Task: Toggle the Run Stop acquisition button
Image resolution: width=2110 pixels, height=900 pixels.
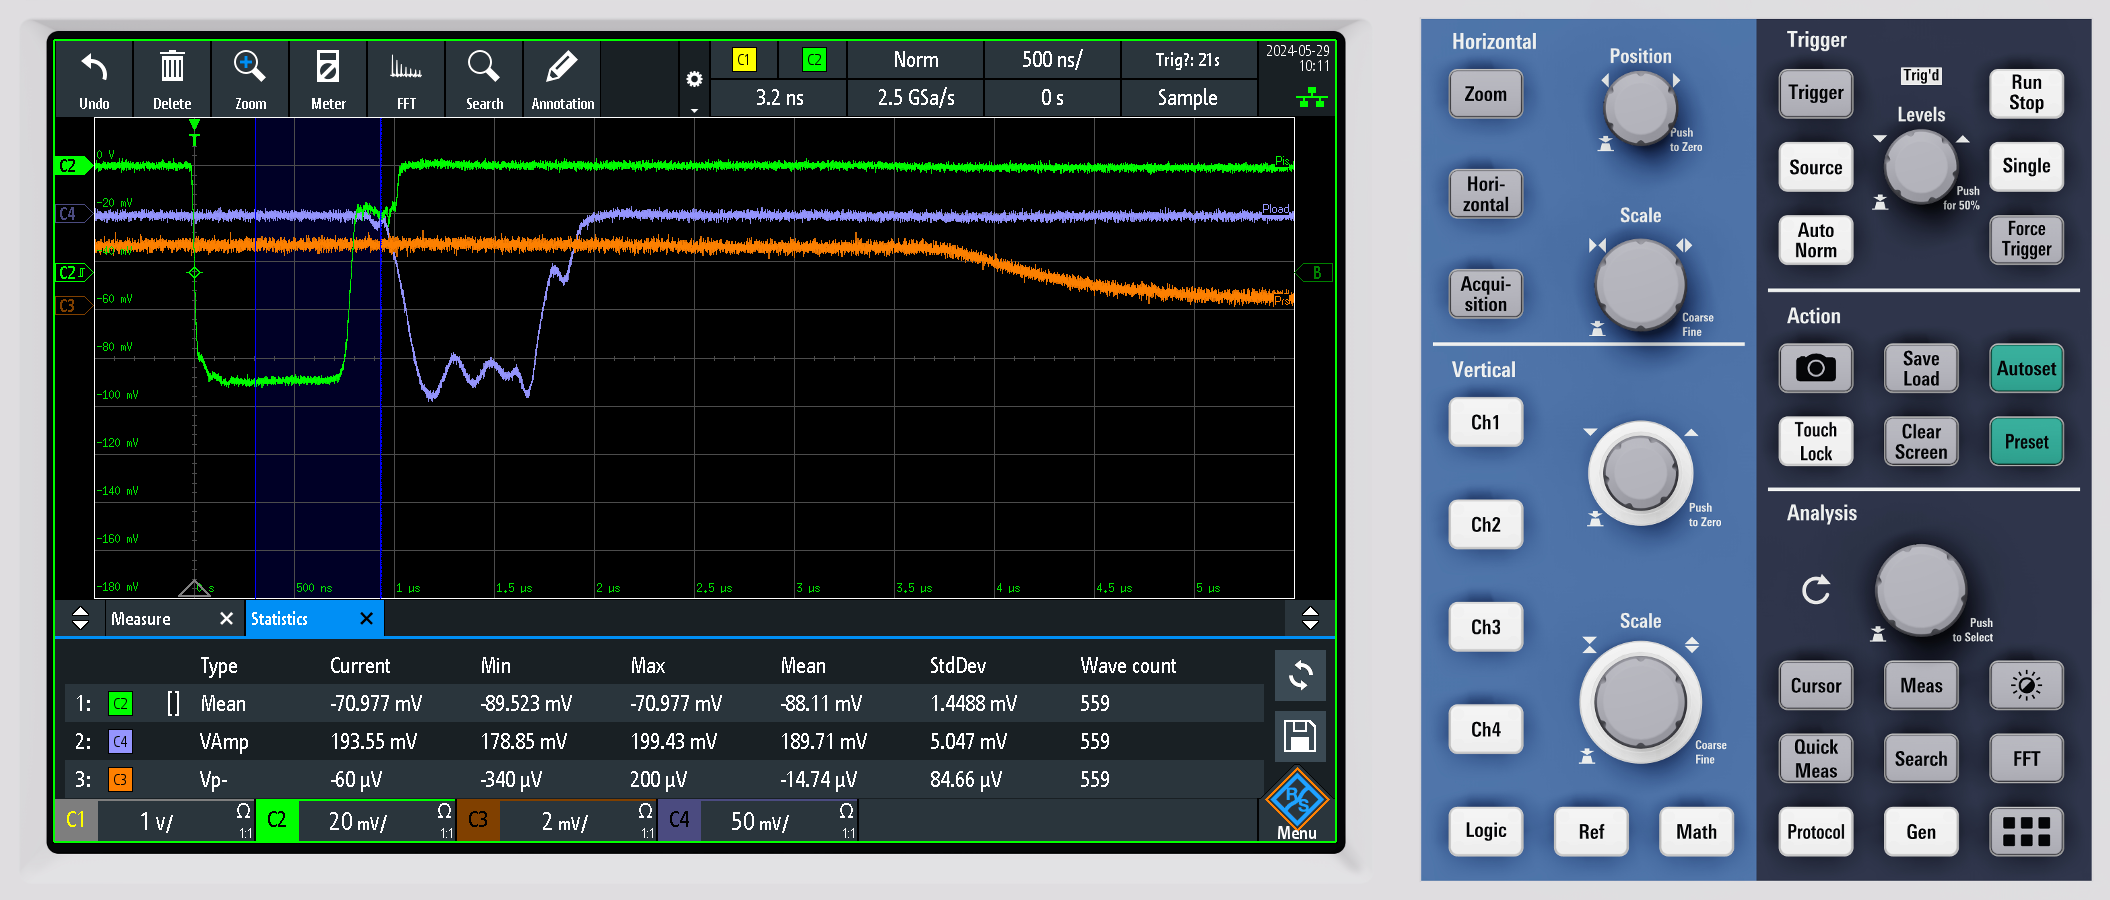Action: click(2025, 93)
